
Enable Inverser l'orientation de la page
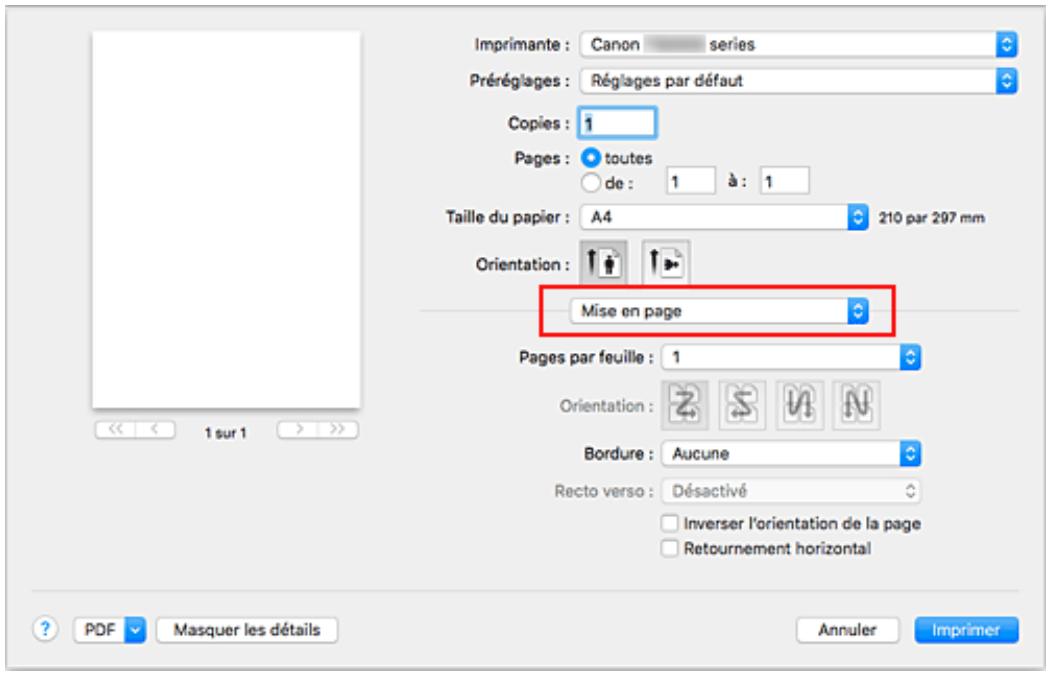670,523
